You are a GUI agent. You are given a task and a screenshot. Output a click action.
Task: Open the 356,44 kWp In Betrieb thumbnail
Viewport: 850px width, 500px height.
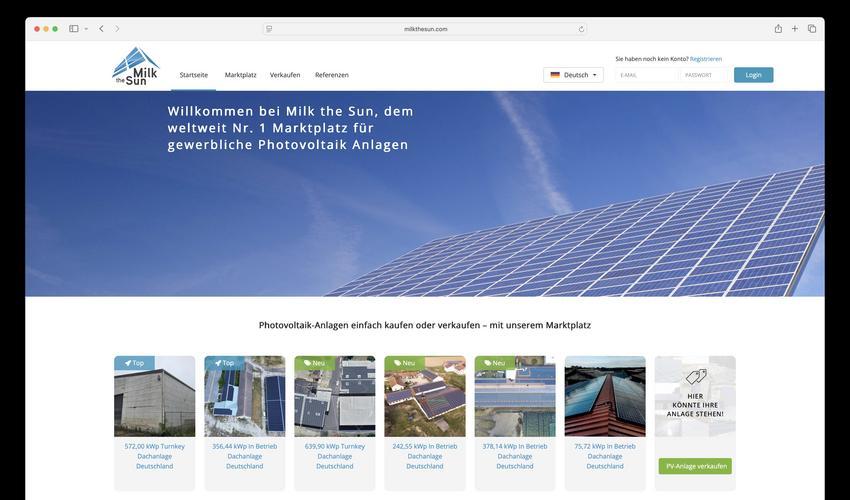click(244, 396)
